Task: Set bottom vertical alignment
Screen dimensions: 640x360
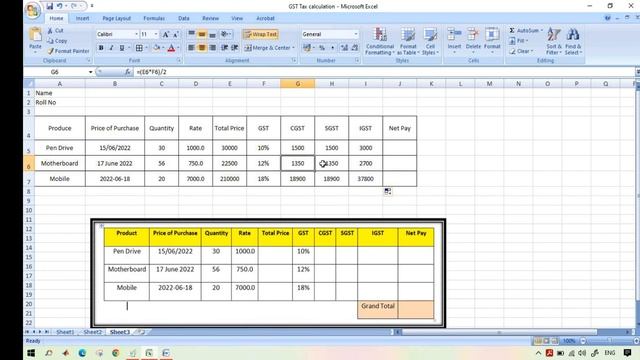Action: point(212,34)
